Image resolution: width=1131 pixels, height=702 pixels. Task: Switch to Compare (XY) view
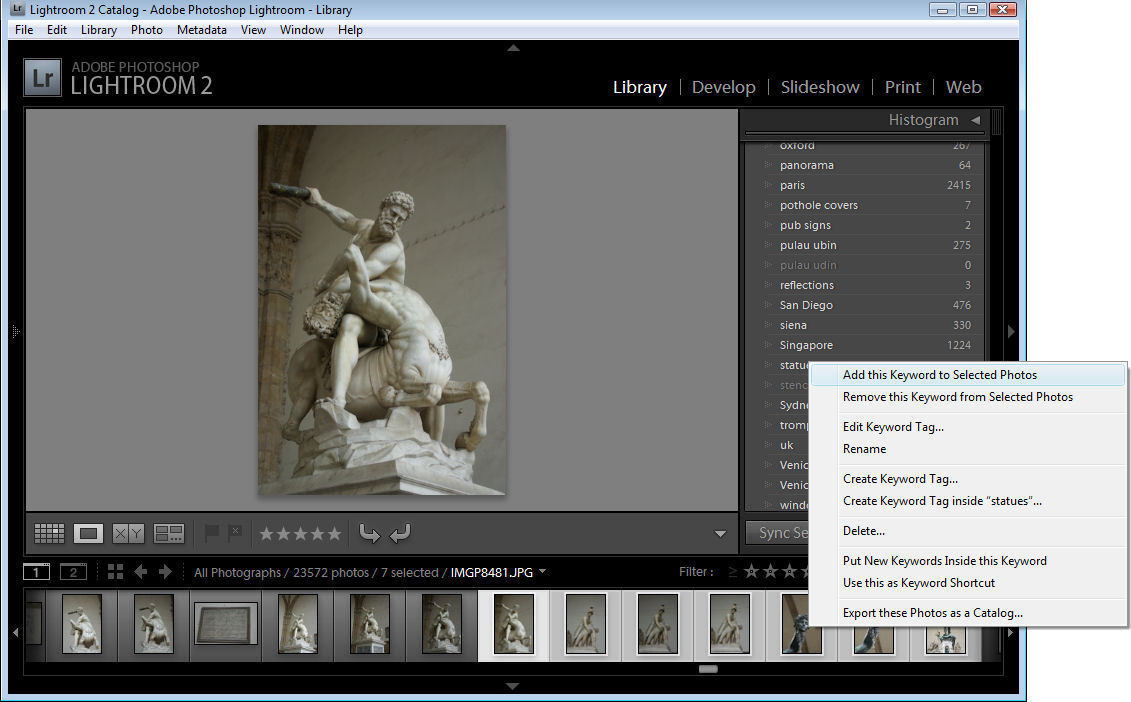pyautogui.click(x=128, y=533)
